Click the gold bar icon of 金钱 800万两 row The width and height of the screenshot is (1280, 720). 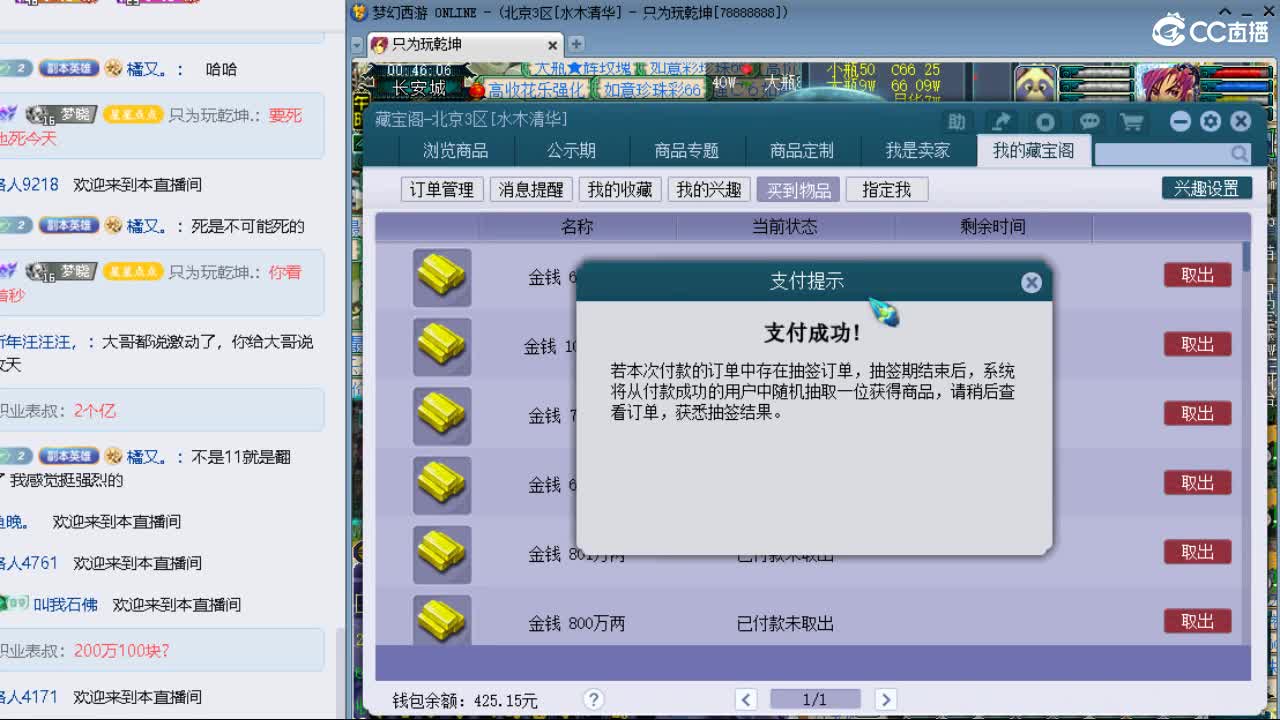pos(442,621)
